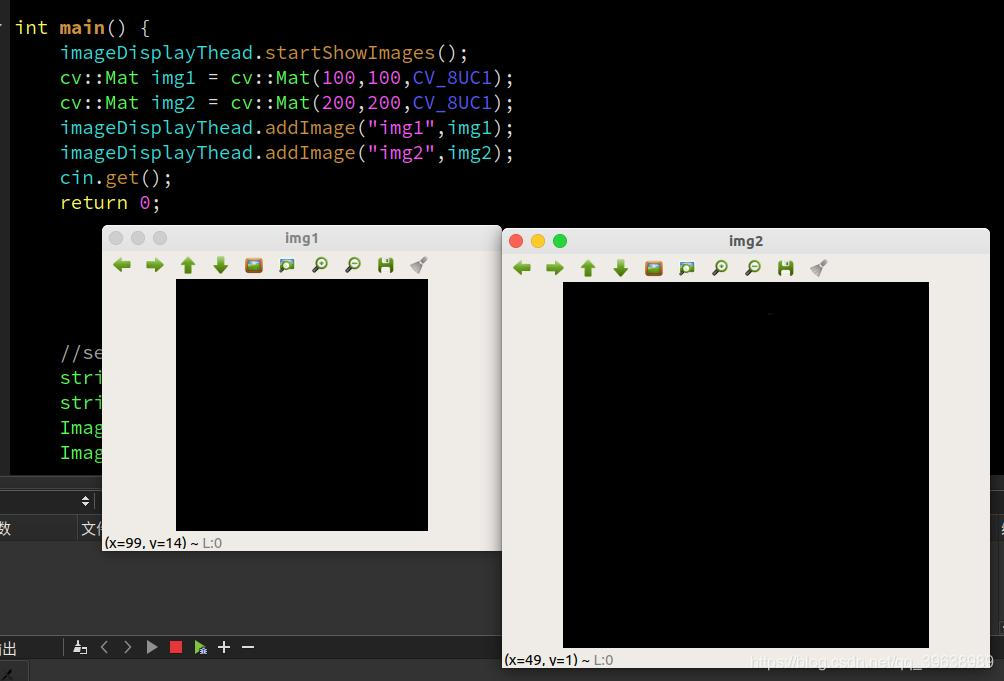This screenshot has height=681, width=1004.
Task: Go to next item in output pane
Action: pyautogui.click(x=127, y=647)
